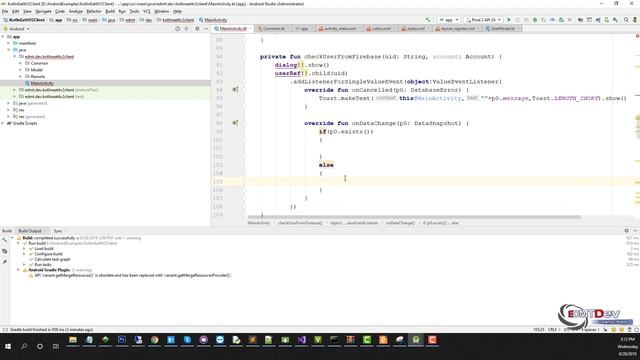Open the Refactor menu

(94, 11)
